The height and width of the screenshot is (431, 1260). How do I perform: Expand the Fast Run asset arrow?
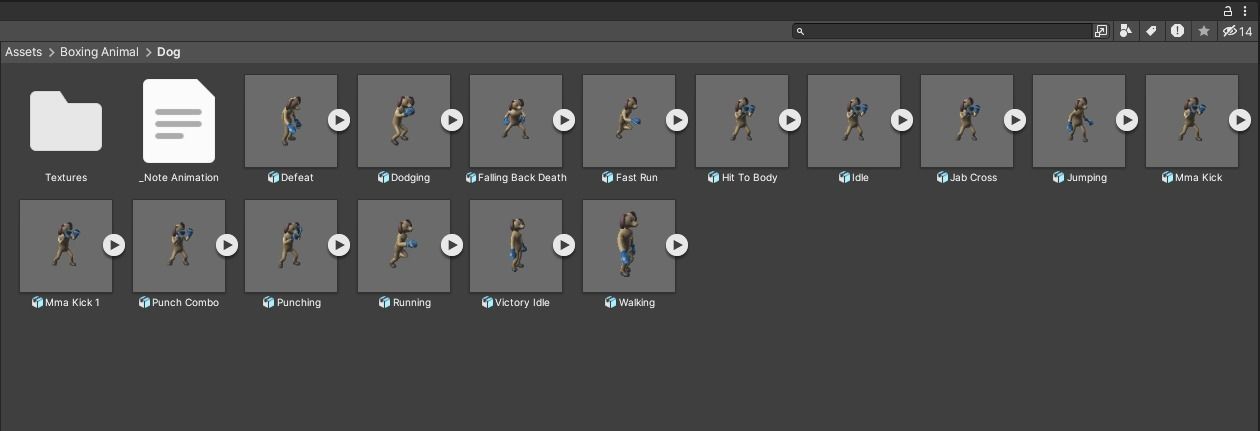[x=677, y=120]
